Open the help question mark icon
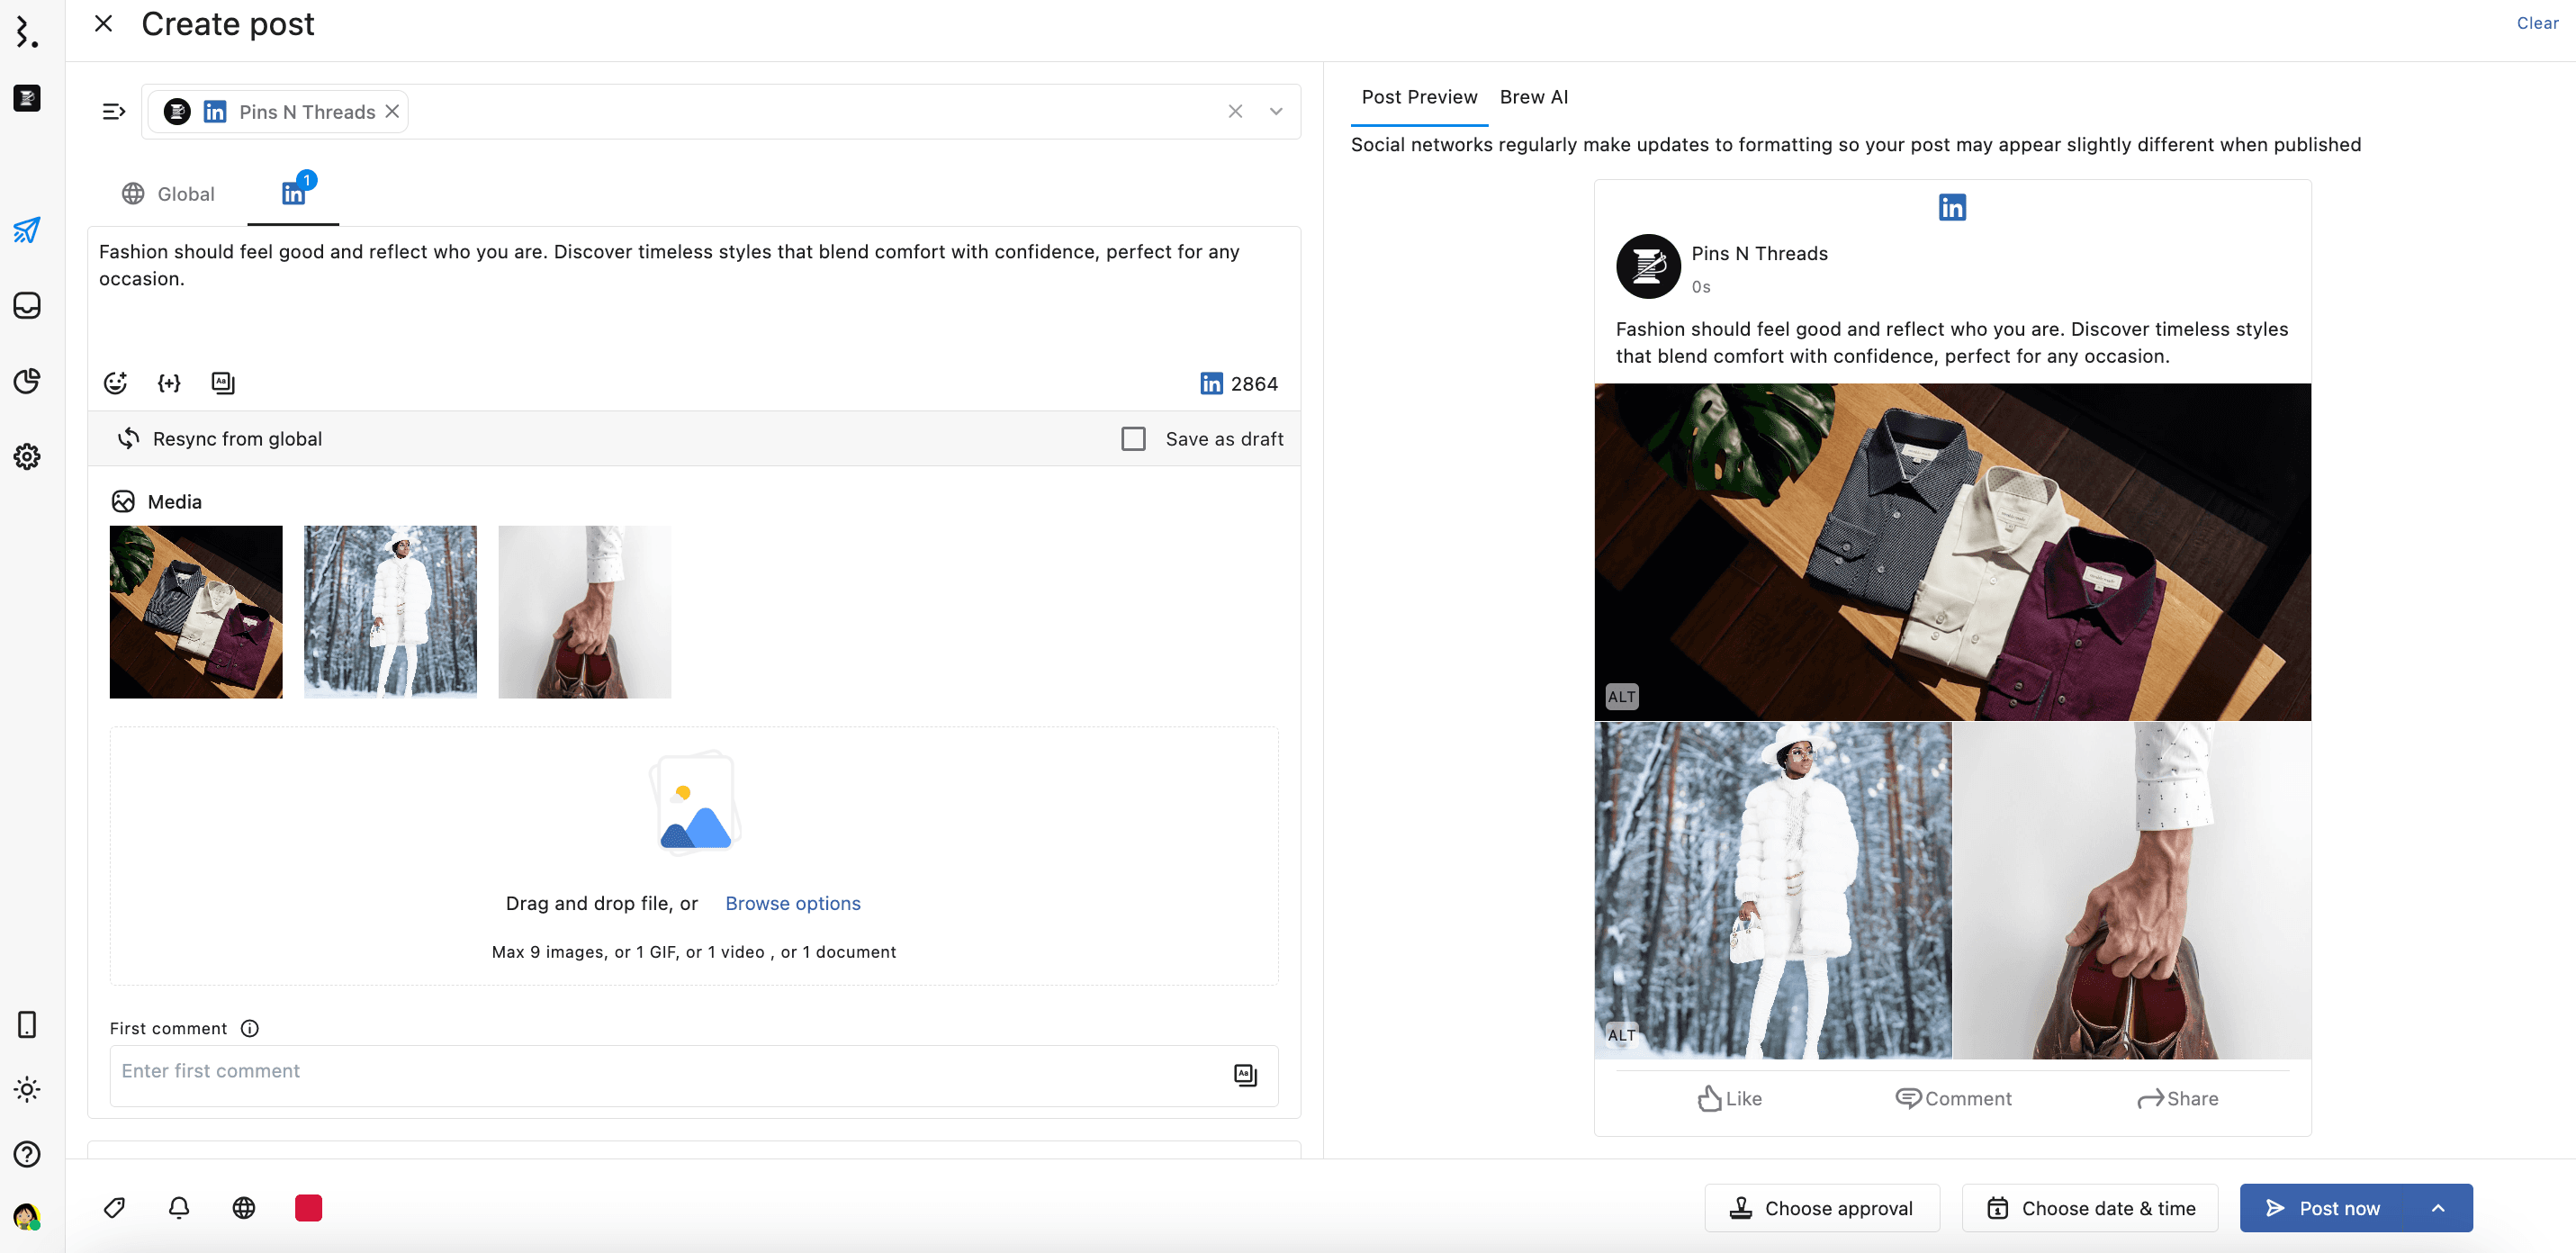2576x1253 pixels. (27, 1154)
